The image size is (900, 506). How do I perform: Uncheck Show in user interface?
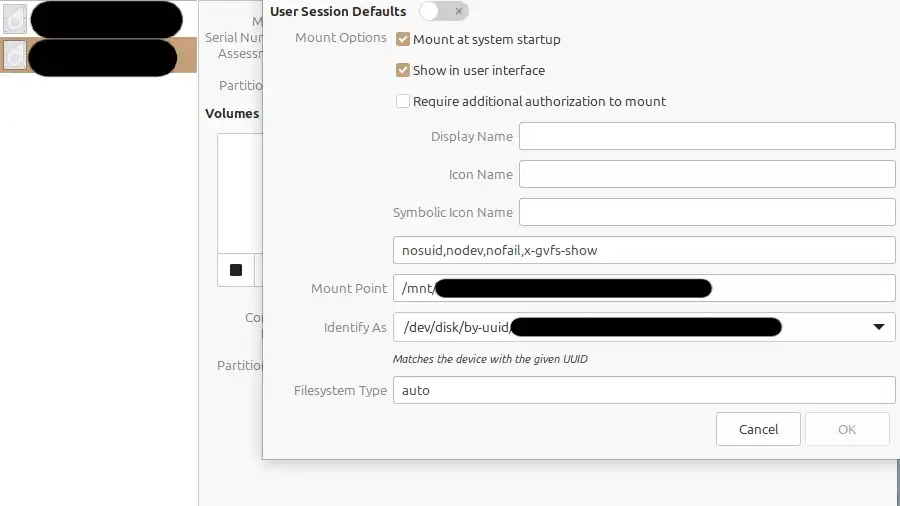coord(403,71)
